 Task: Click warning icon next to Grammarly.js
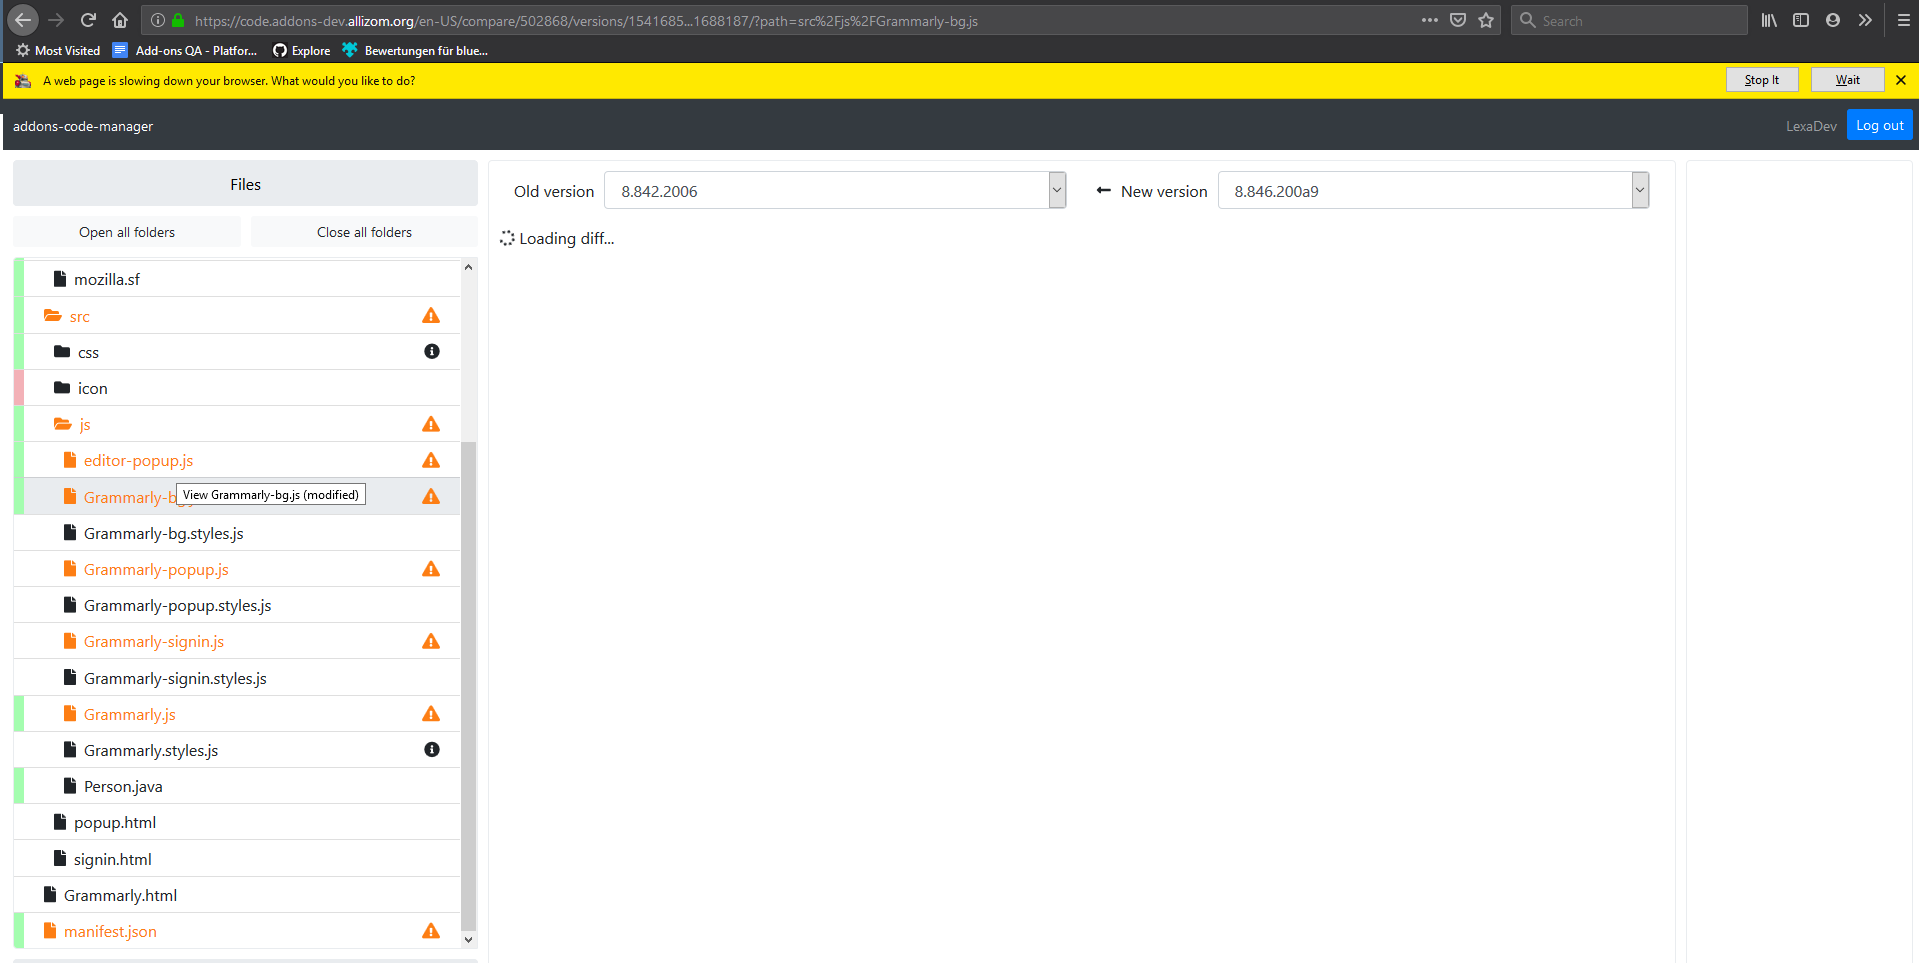coord(431,714)
